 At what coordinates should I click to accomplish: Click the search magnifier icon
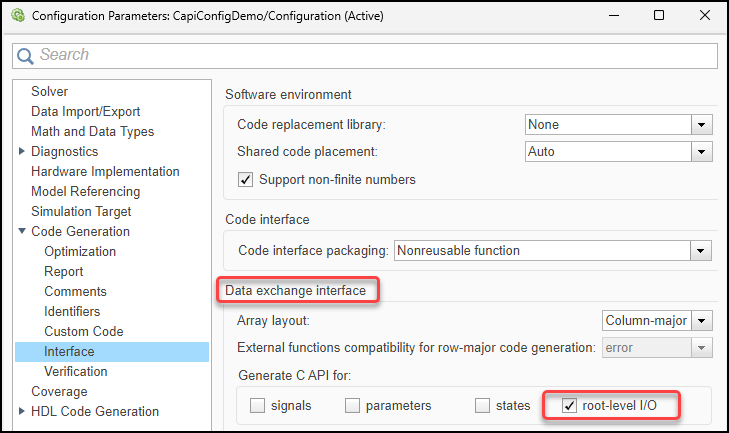tap(25, 55)
